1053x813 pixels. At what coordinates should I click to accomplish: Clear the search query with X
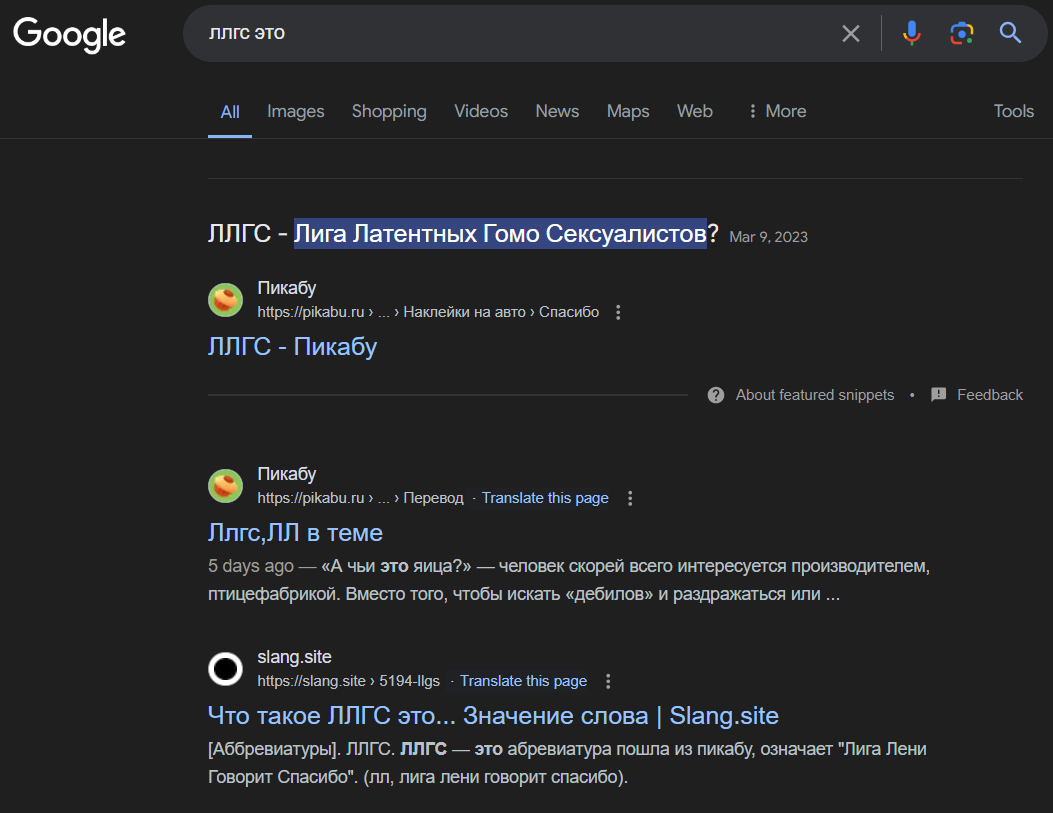(850, 33)
